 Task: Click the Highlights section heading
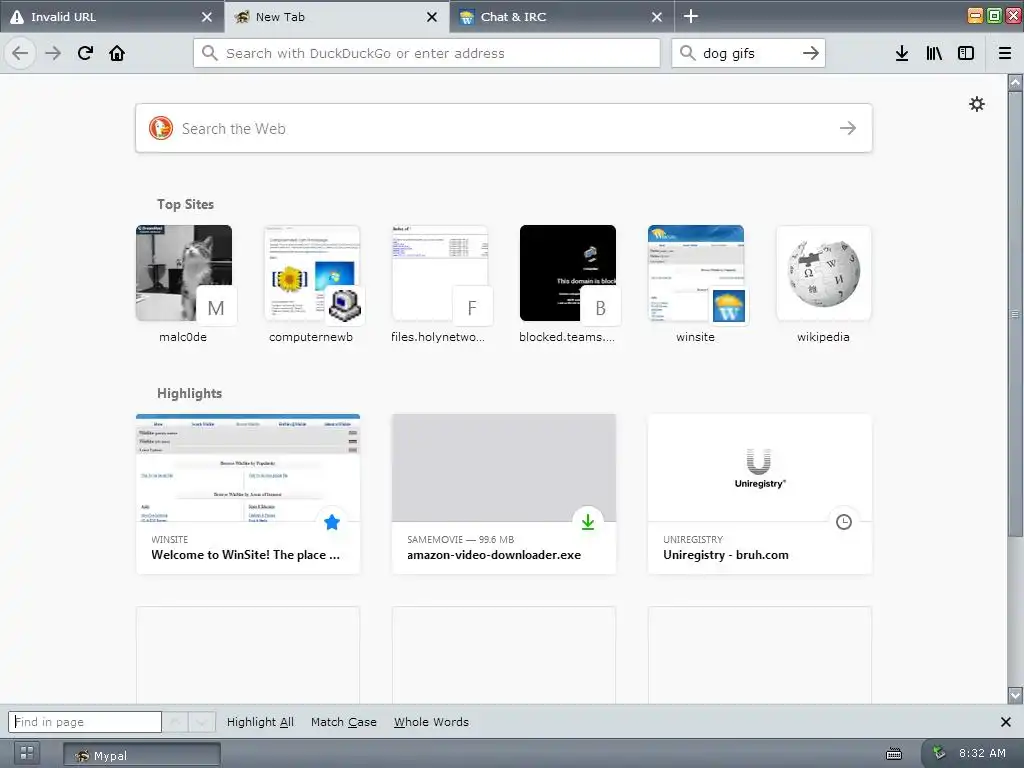(x=189, y=393)
